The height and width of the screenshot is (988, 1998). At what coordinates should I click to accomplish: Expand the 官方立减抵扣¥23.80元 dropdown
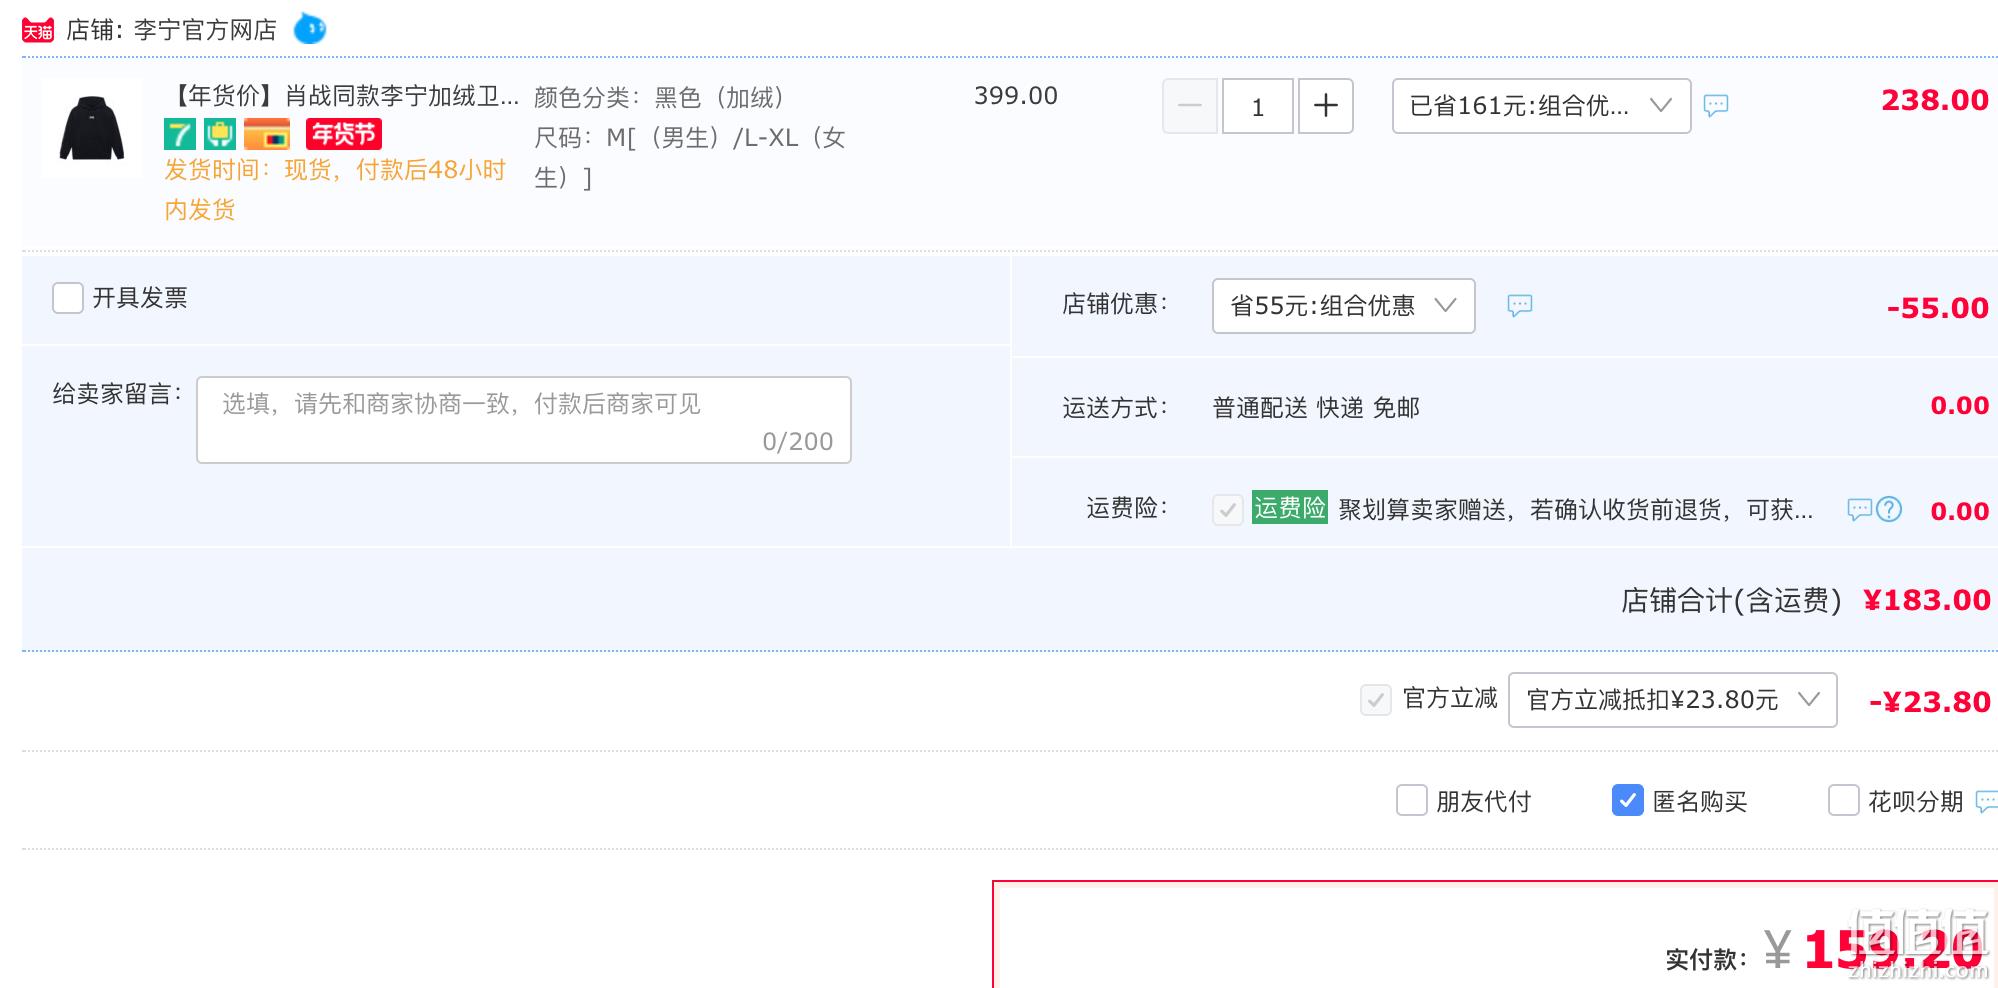click(x=1672, y=700)
